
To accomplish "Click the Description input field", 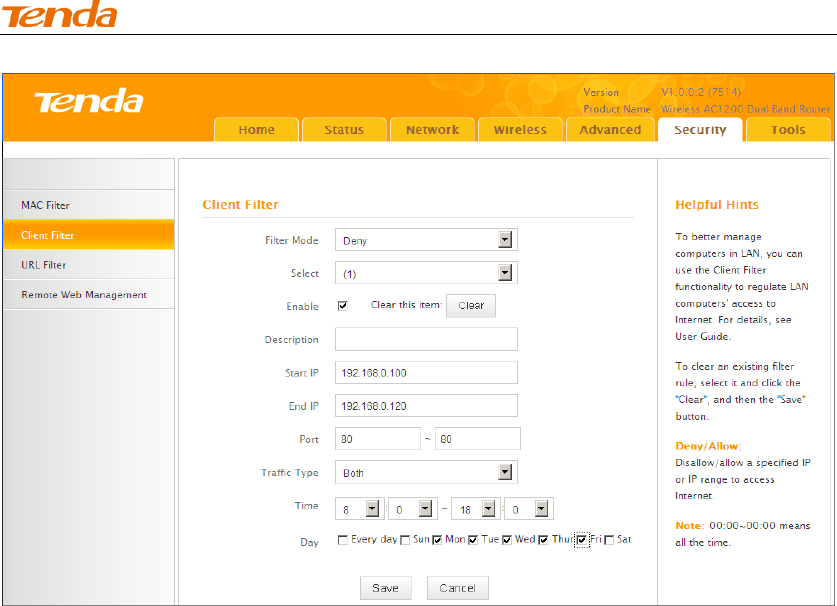I will [x=427, y=339].
